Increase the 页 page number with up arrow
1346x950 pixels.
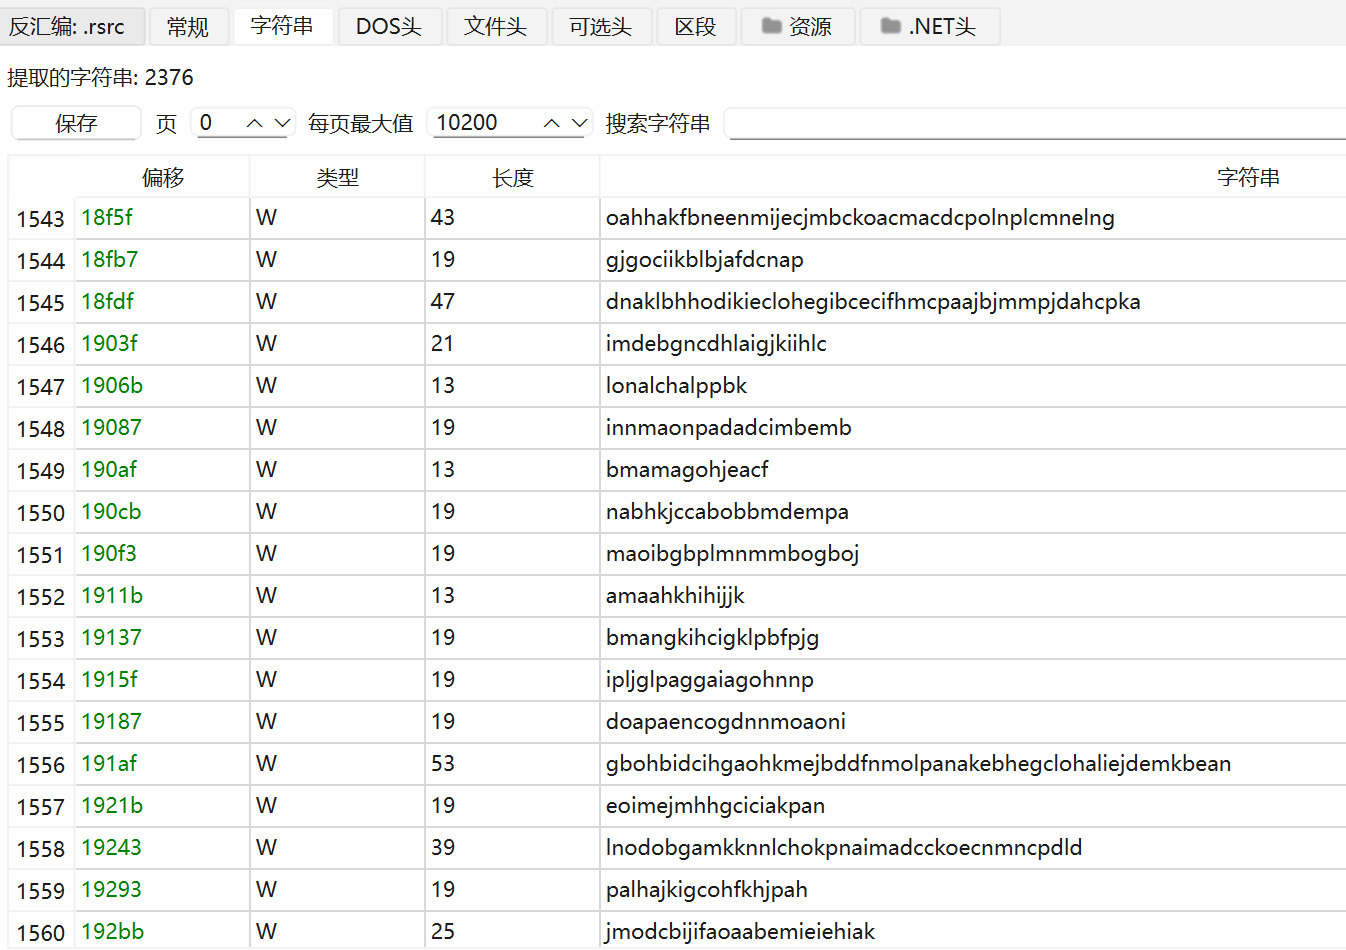[x=254, y=123]
